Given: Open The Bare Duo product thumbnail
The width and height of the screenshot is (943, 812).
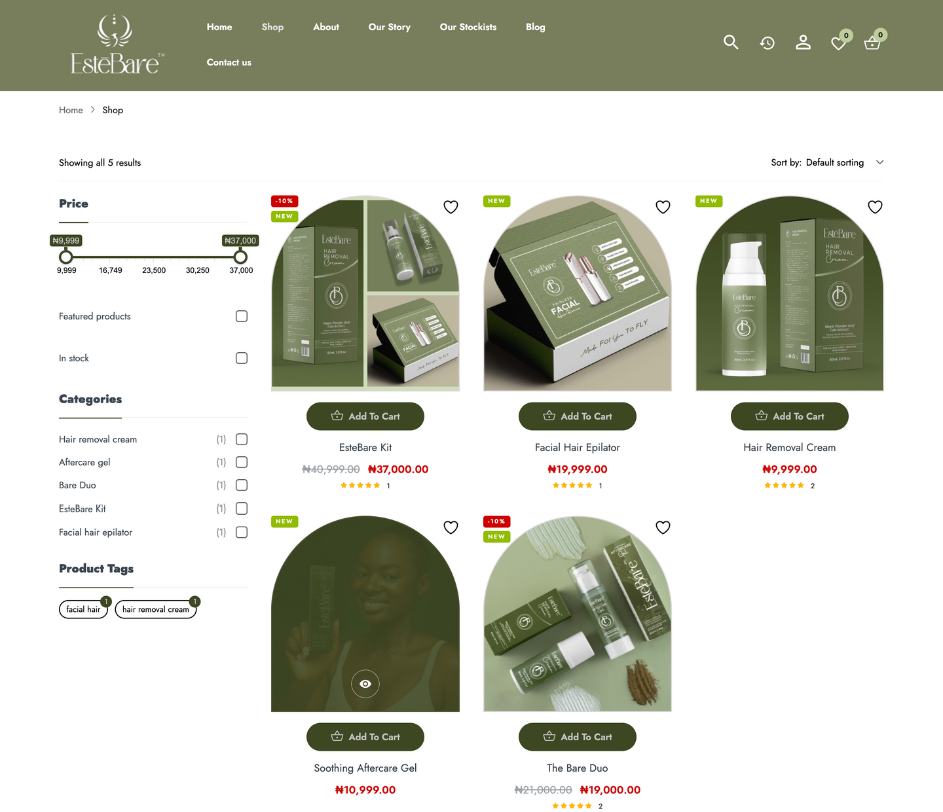Looking at the screenshot, I should pyautogui.click(x=577, y=615).
